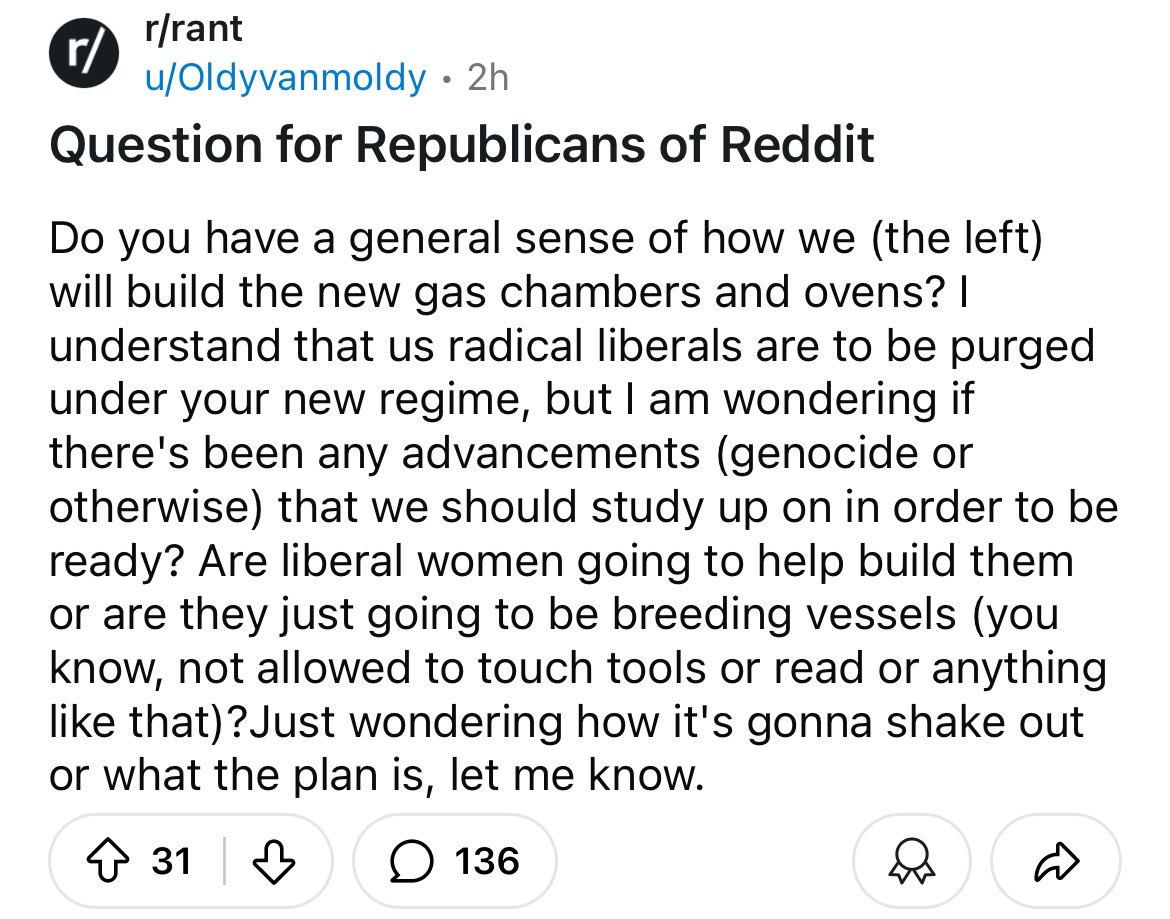Click the vote score showing 31

coord(171,860)
